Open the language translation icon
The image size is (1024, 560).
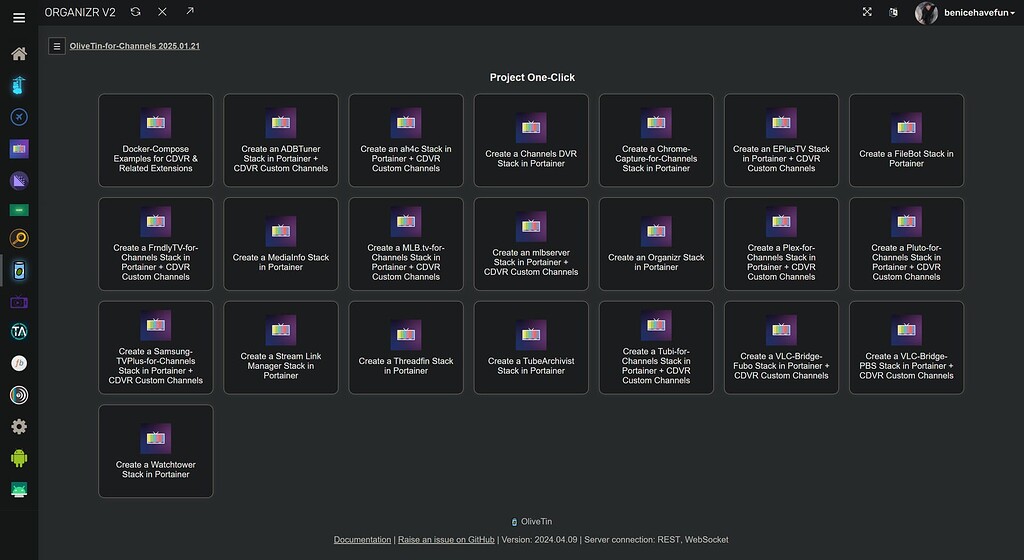coord(894,12)
